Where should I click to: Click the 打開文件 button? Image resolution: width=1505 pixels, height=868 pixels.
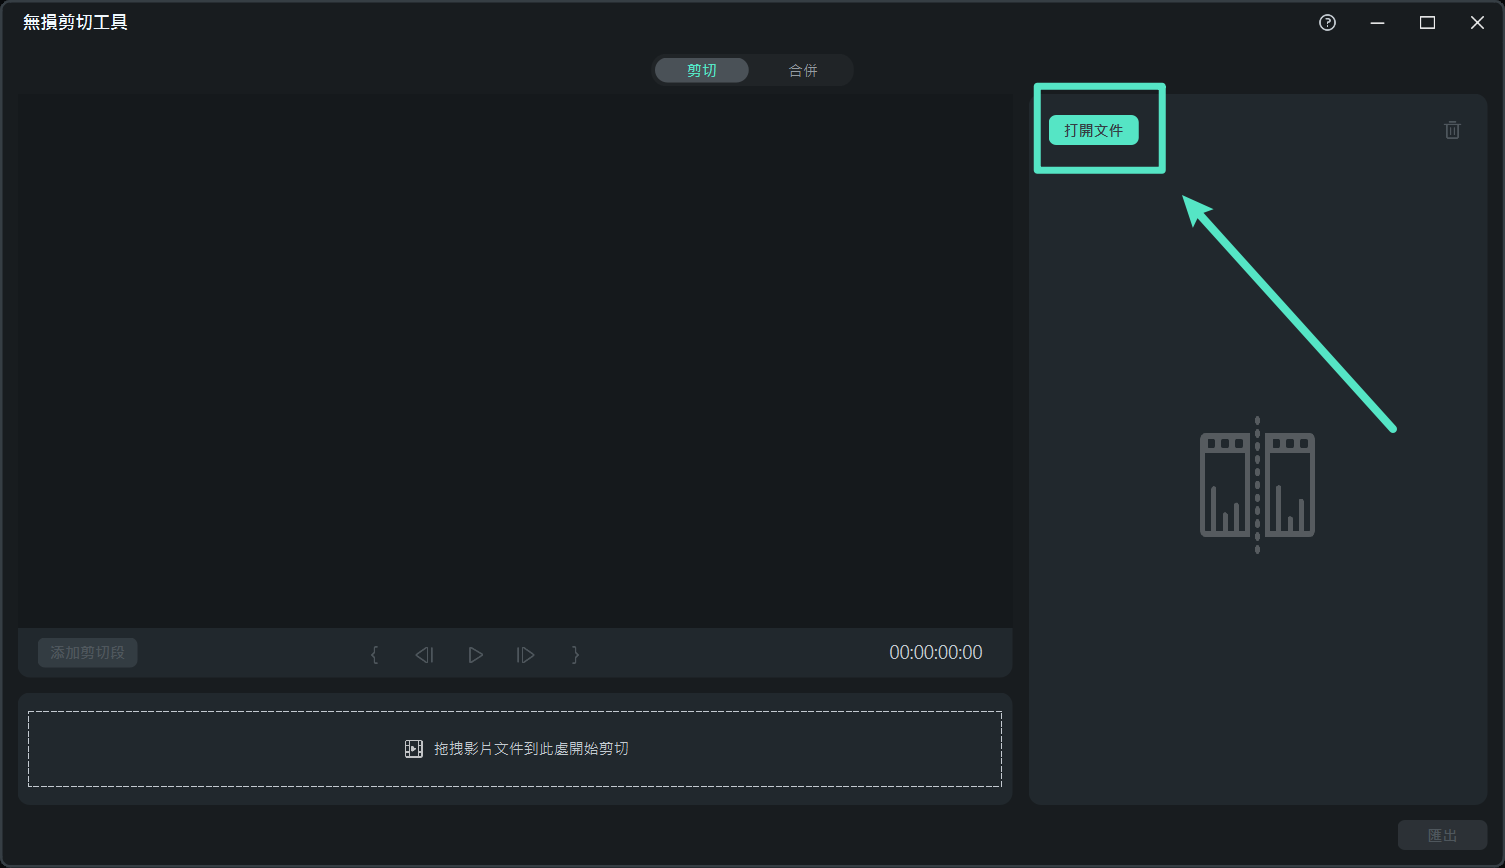point(1093,130)
